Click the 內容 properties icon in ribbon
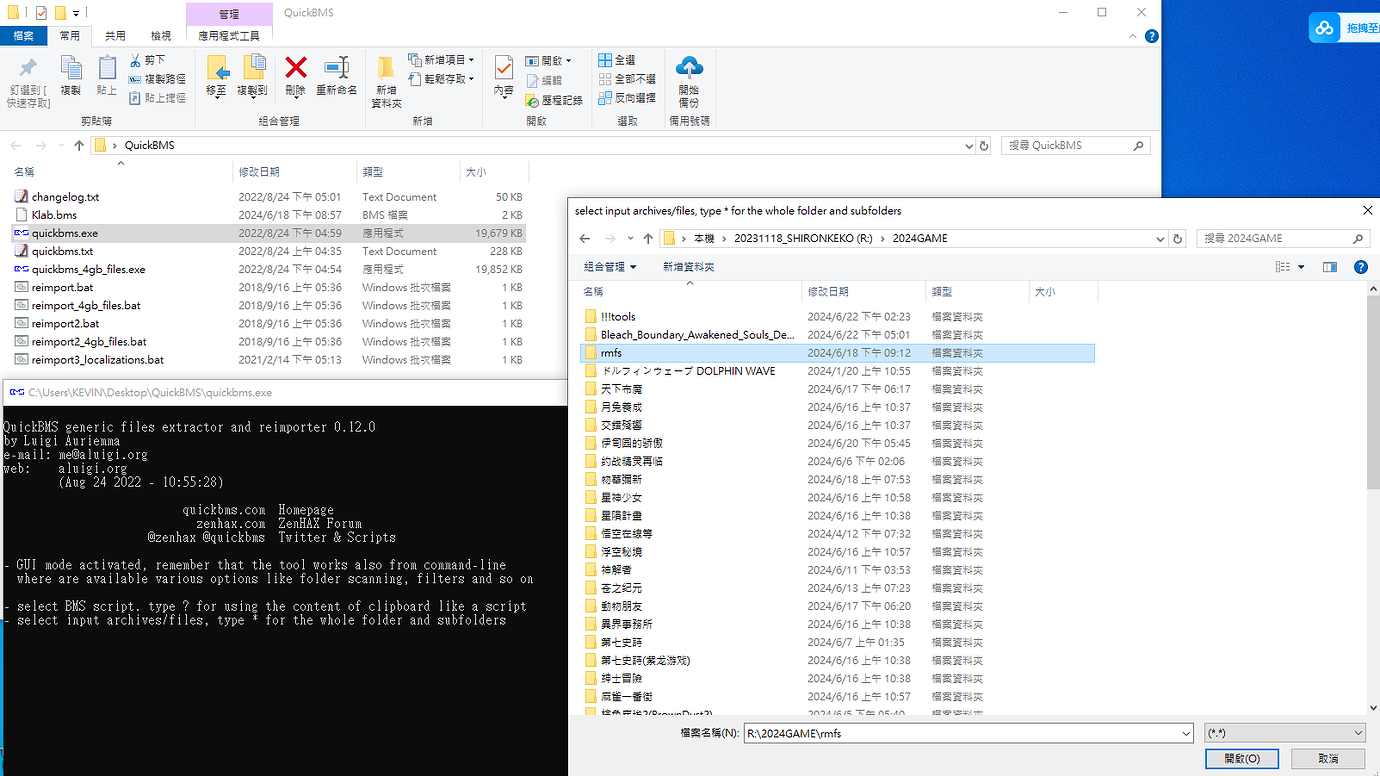The width and height of the screenshot is (1380, 776). (504, 68)
